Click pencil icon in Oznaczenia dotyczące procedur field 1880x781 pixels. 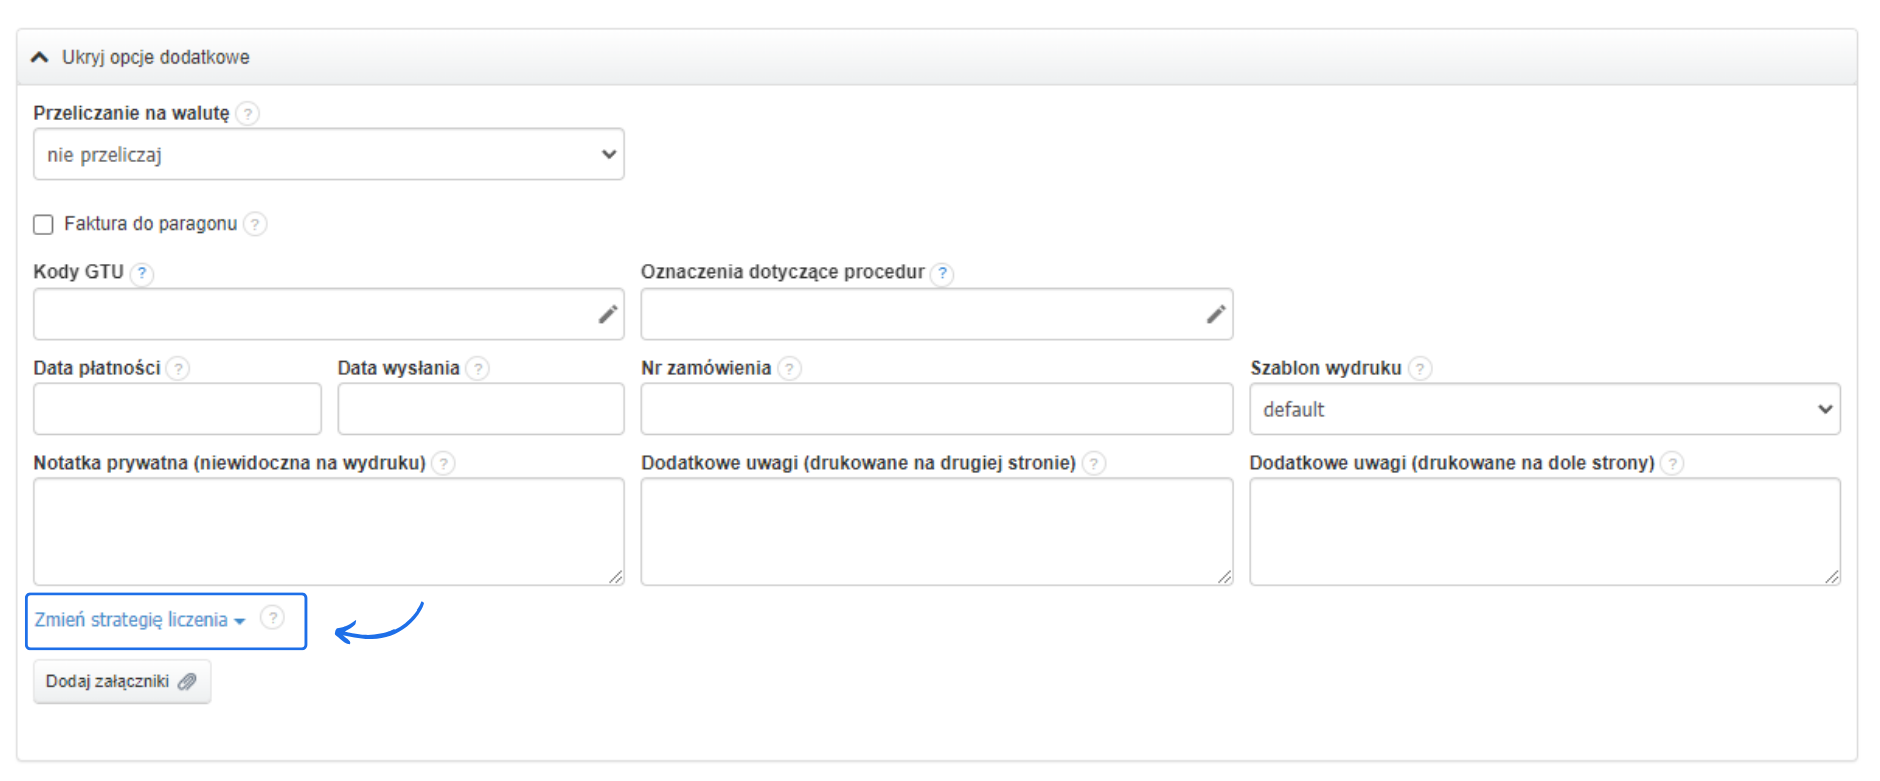click(1215, 315)
